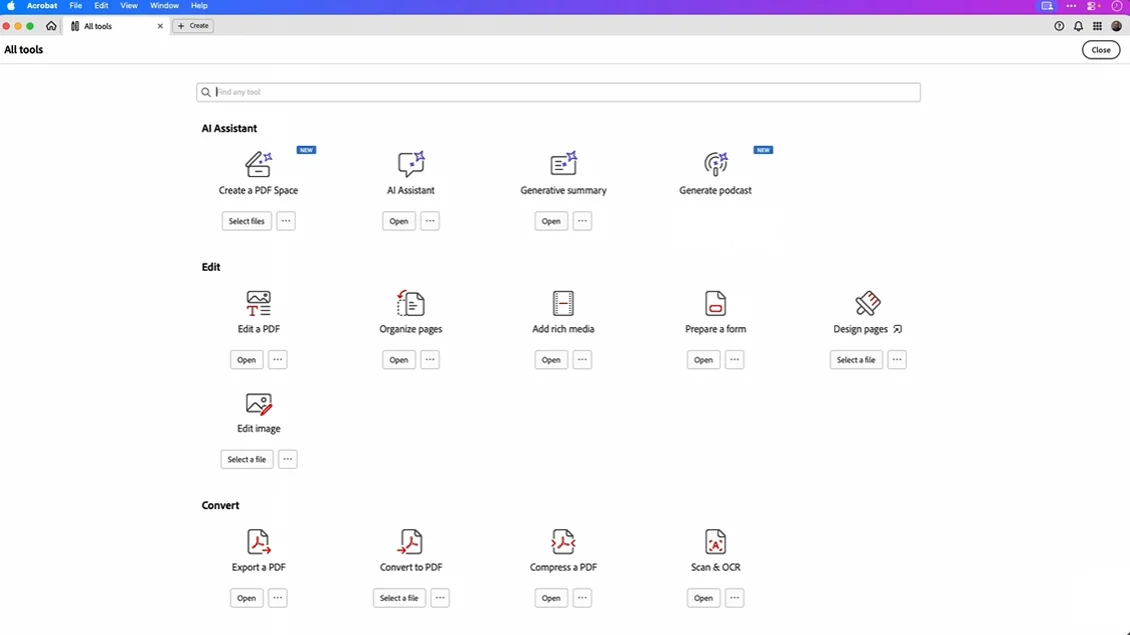
Task: Open the View menu
Action: coord(129,6)
